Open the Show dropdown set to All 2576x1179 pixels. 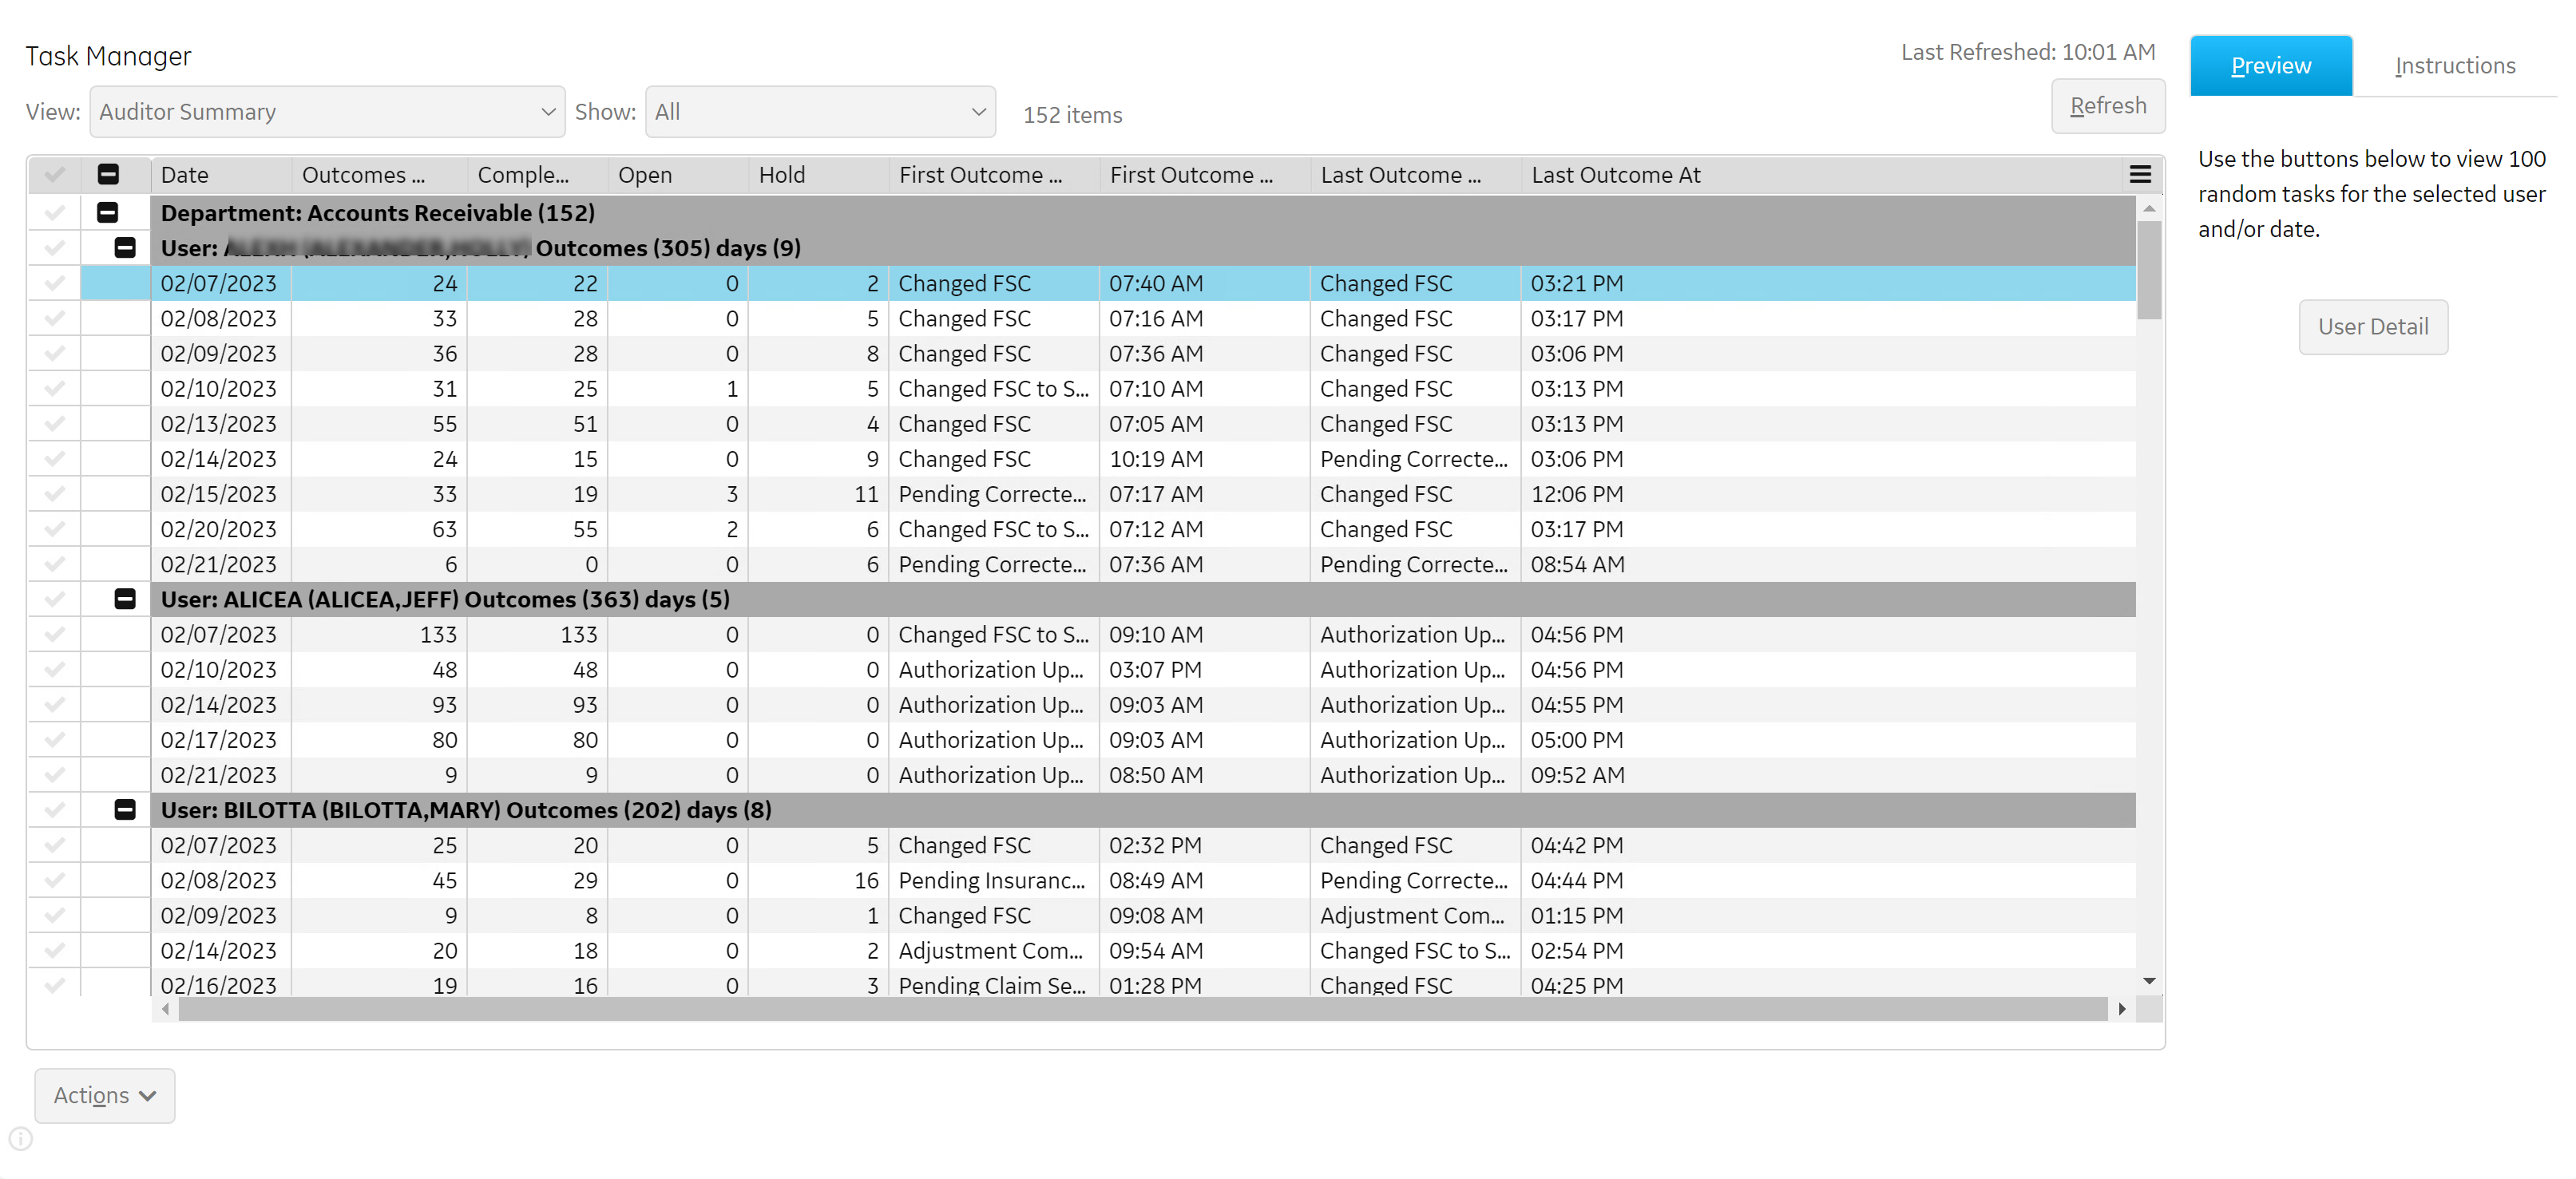click(820, 112)
